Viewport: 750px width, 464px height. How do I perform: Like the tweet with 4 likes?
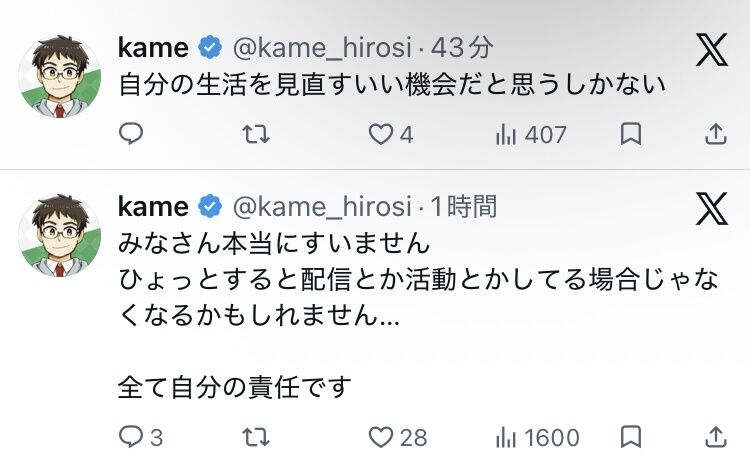point(390,134)
